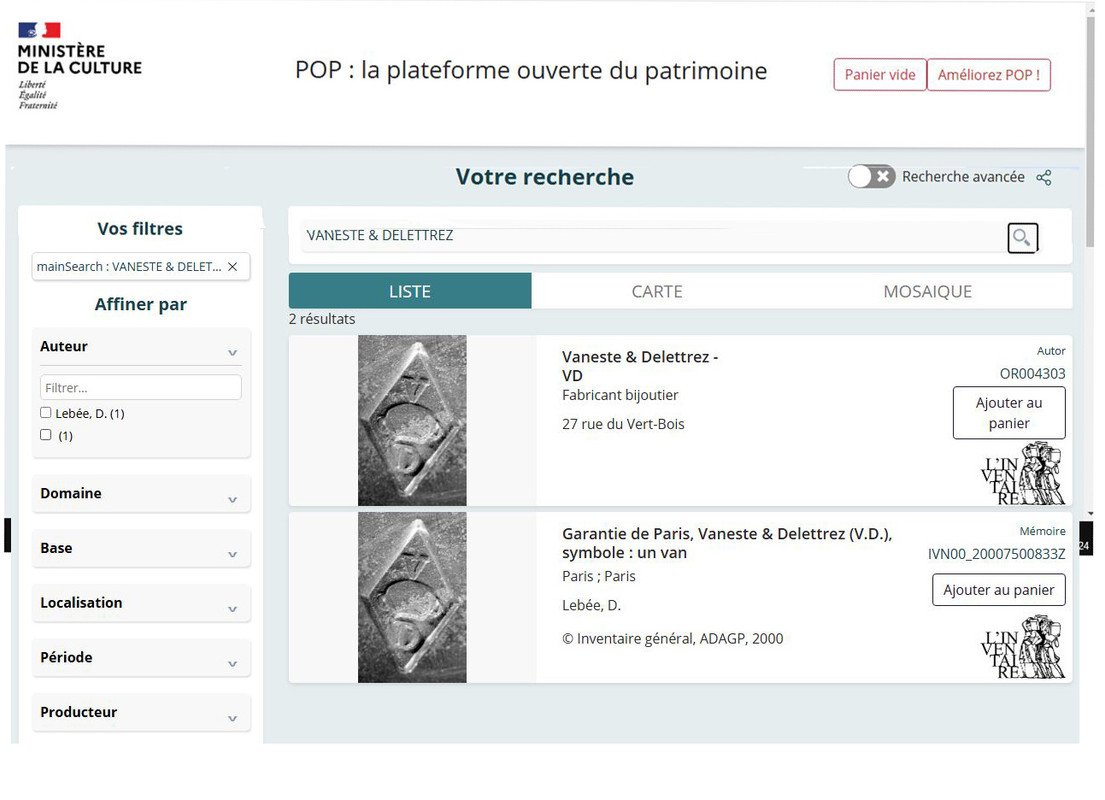Image resolution: width=1105 pixels, height=800 pixels.
Task: Click the main search field containing VANESTE & DELETTREZ
Action: pyautogui.click(x=652, y=235)
